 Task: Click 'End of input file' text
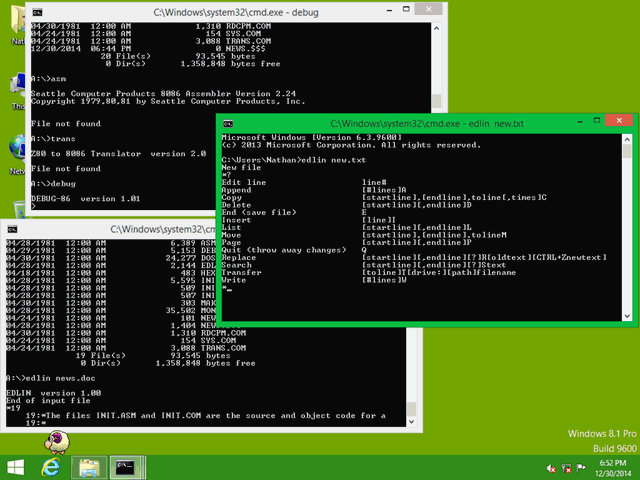click(x=48, y=401)
